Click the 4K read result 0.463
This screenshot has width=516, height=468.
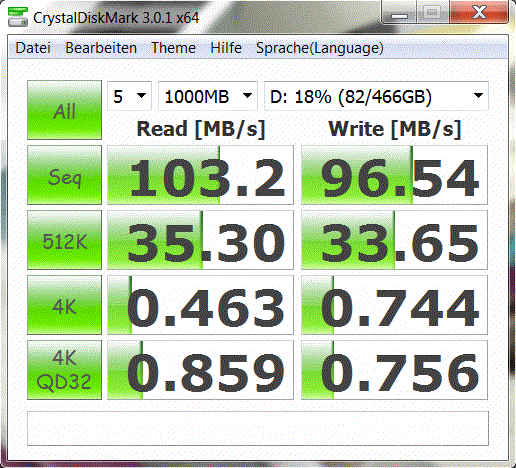200,305
